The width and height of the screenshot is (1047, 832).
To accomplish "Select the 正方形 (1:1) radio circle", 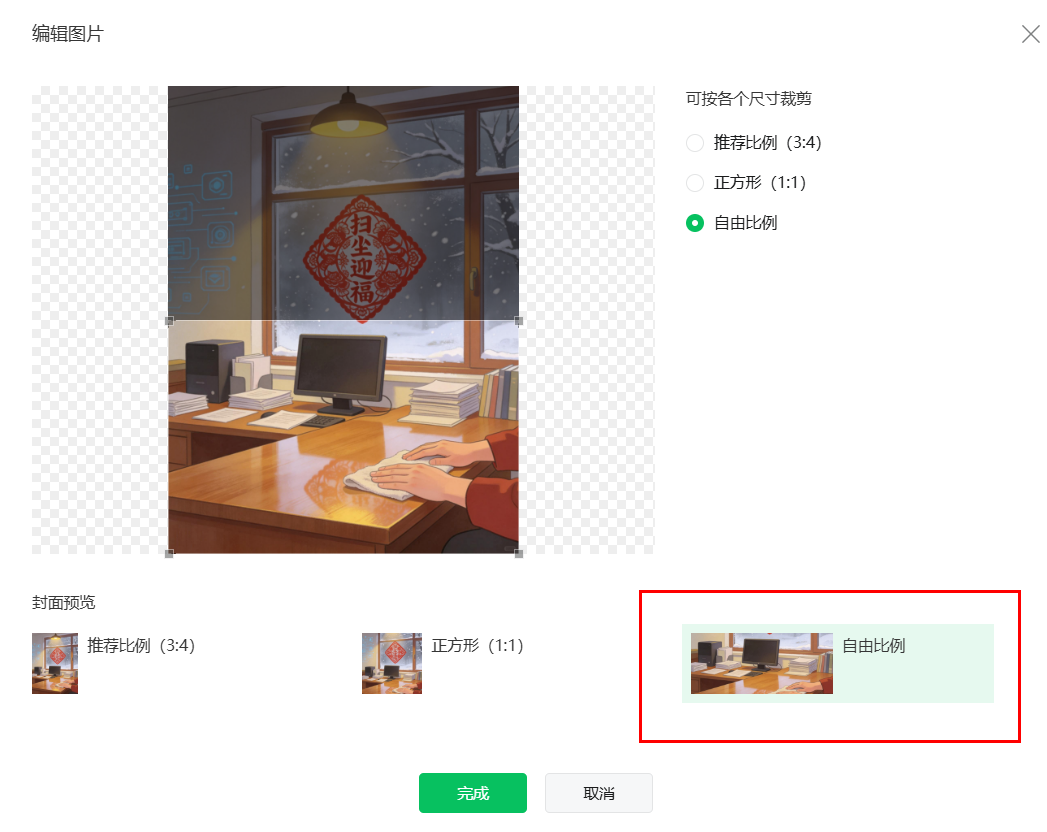I will pyautogui.click(x=695, y=183).
